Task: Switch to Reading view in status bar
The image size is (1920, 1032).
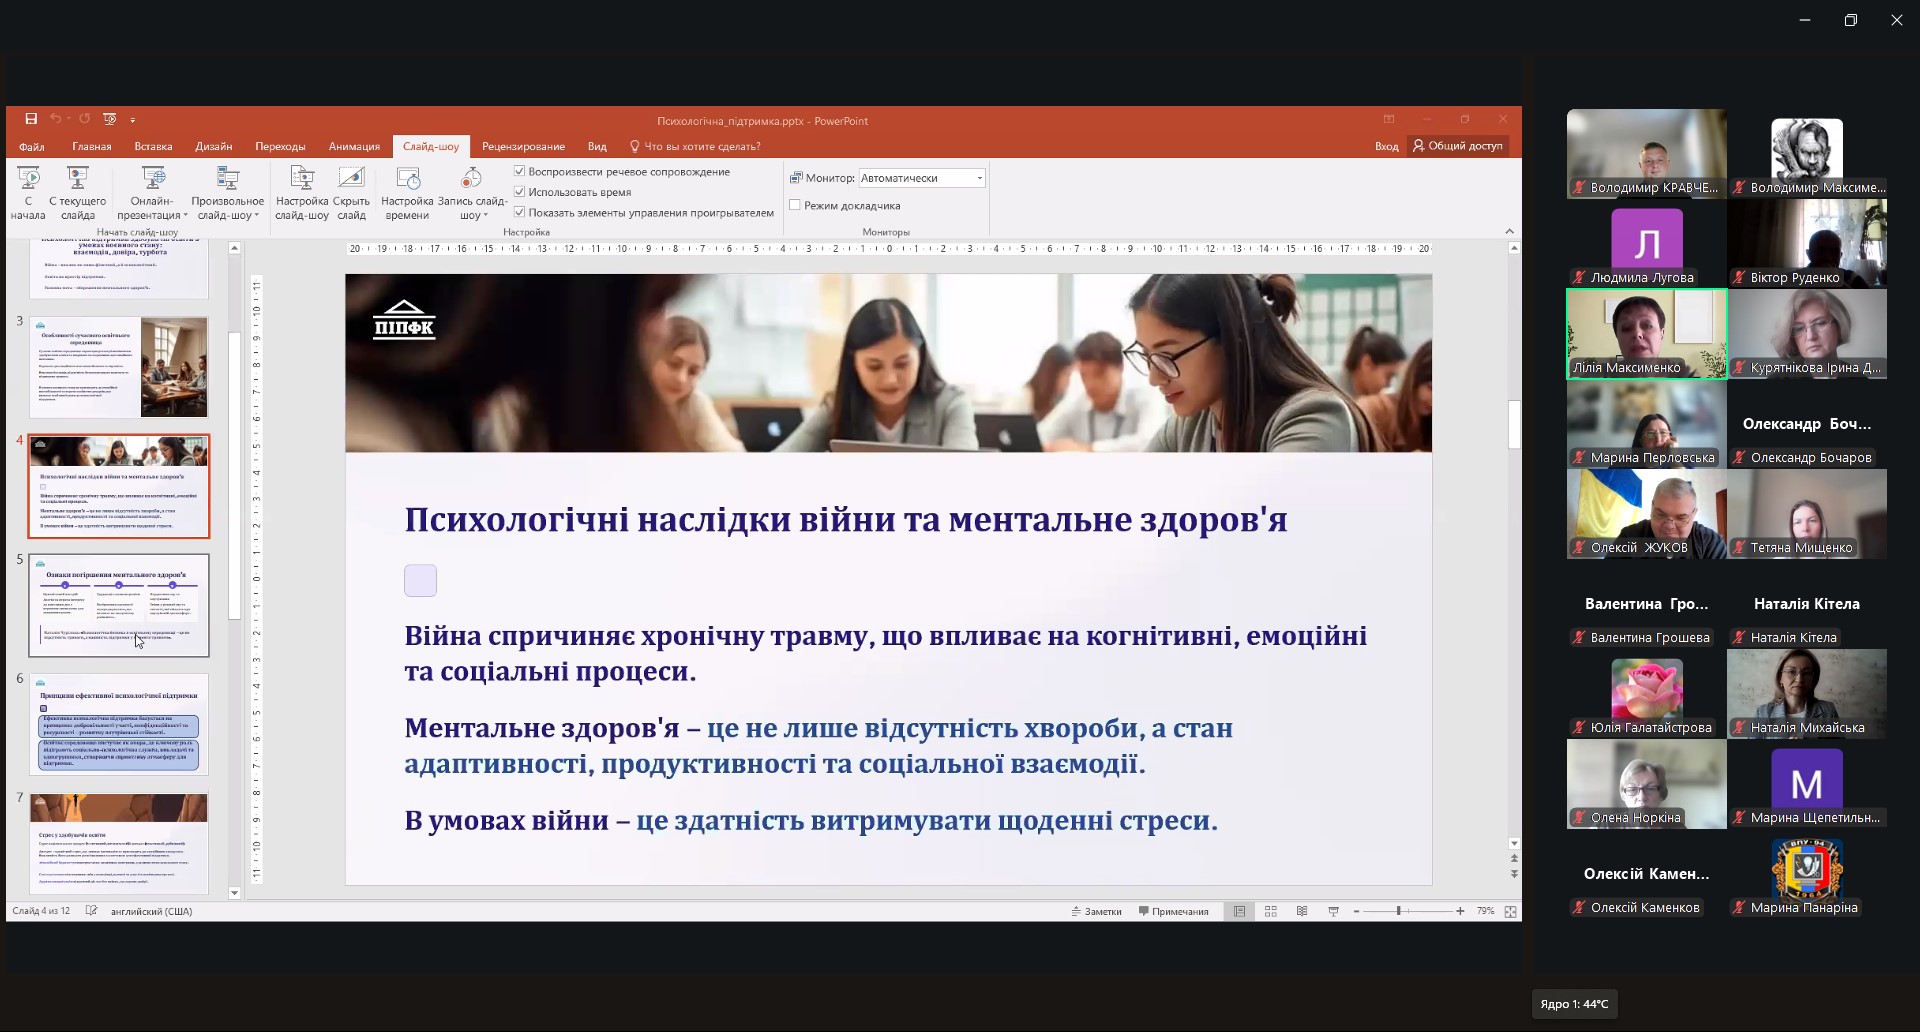Action: [1302, 912]
